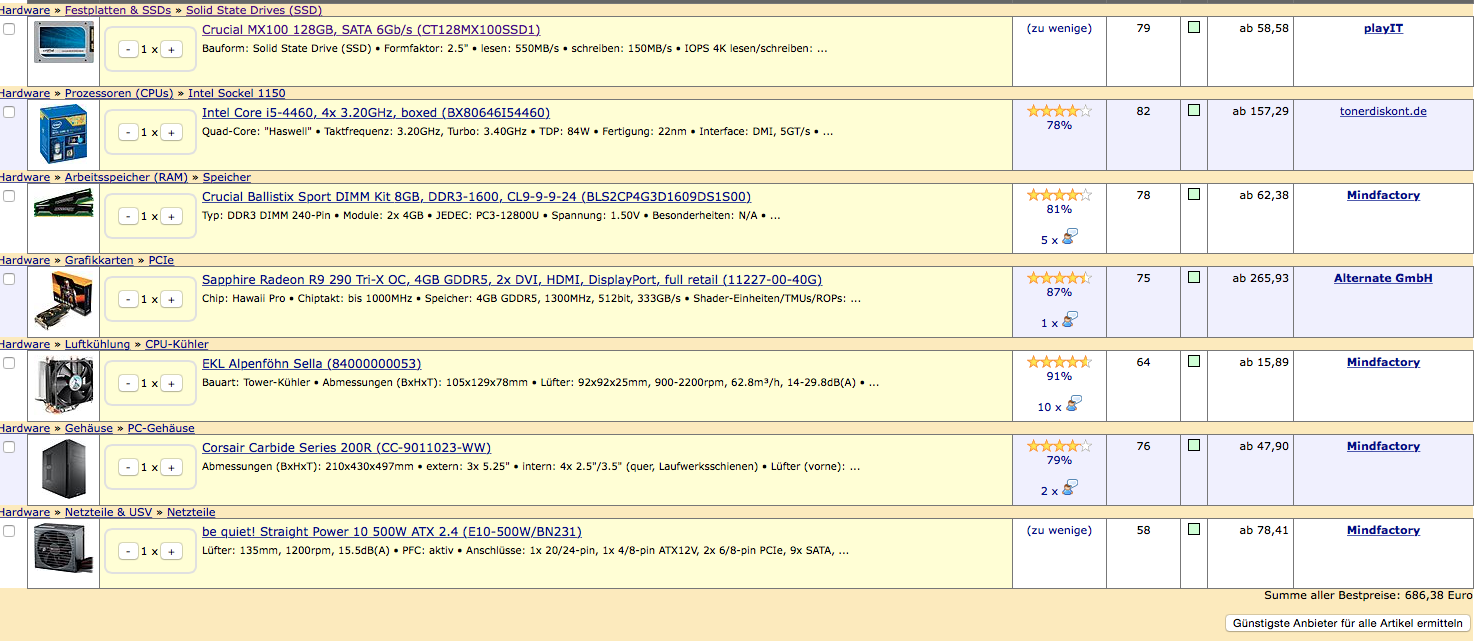Decrease quantity of Intel Core i5-4460
Screen dimensions: 1484x641
128,132
